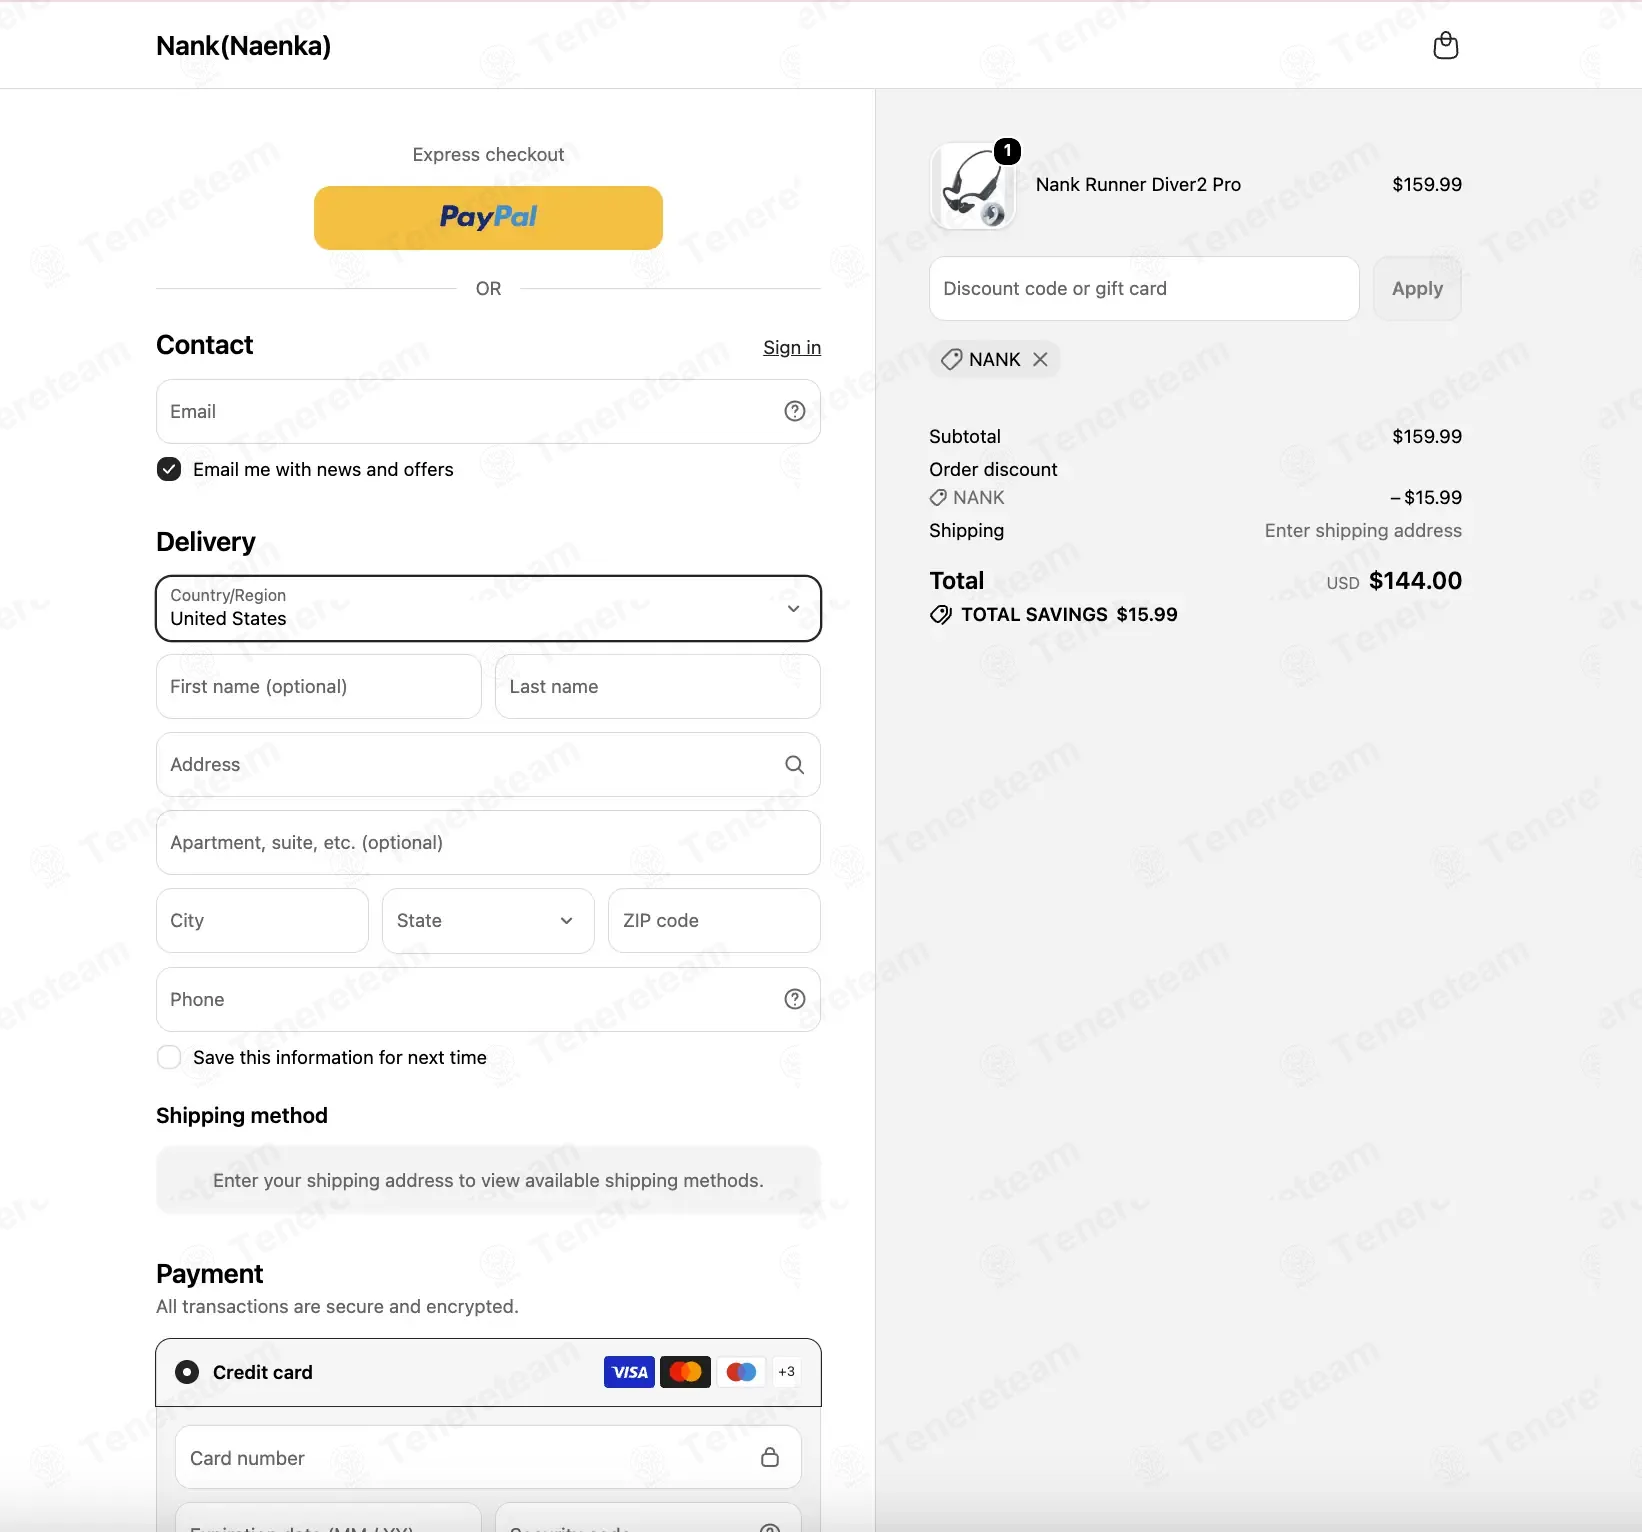The width and height of the screenshot is (1642, 1532).
Task: Apply the discount code
Action: tap(1417, 288)
